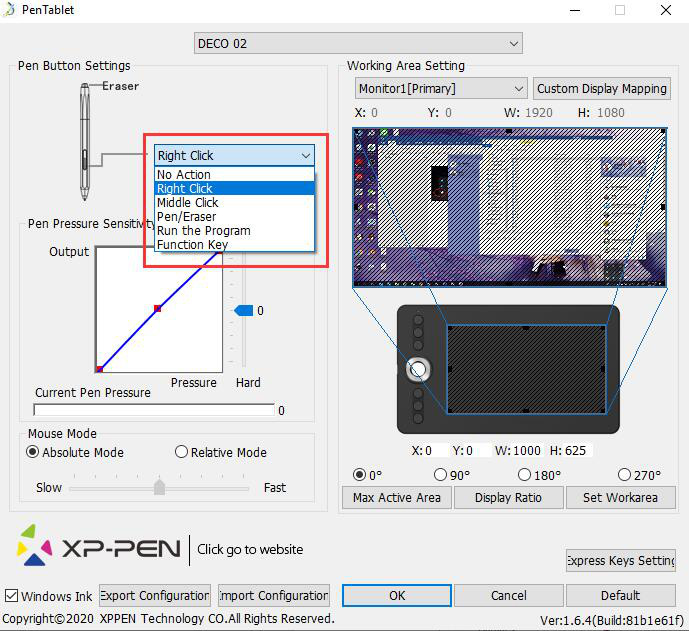Click the Custom Display Mapping button
Viewport: 689px width, 631px height.
click(x=601, y=89)
